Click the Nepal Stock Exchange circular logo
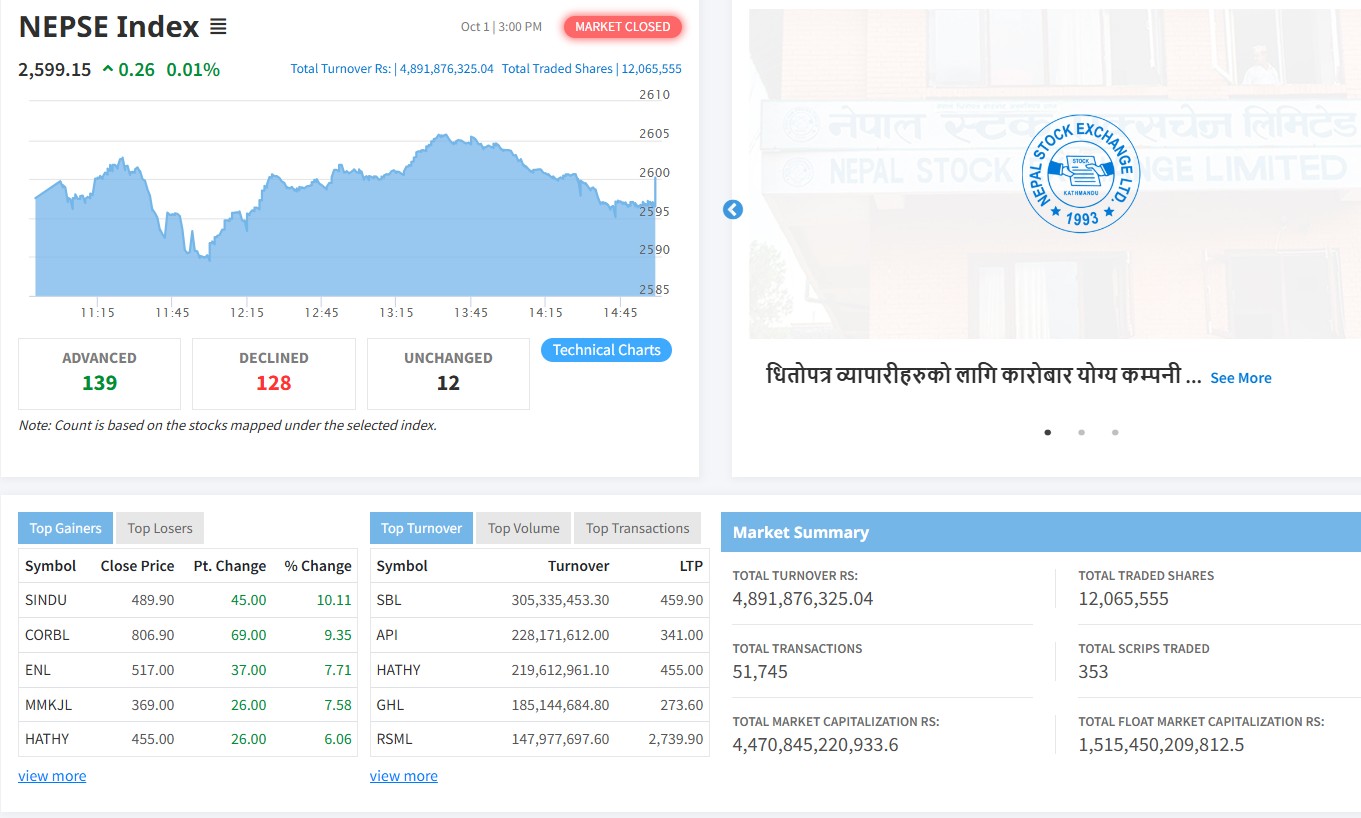Viewport: 1361px width, 818px height. [1082, 174]
